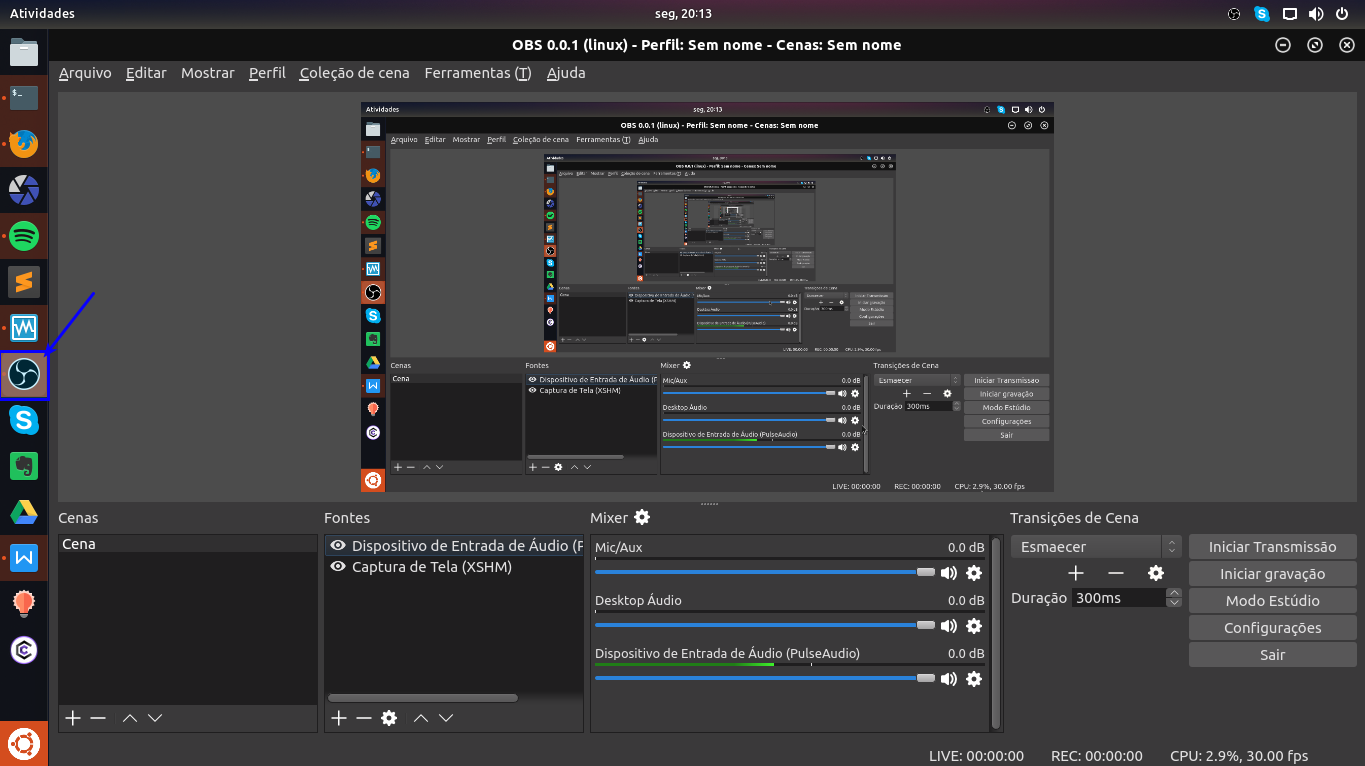Screen dimensions: 1365x766
Task: Open Evernote elephant icon in the dock
Action: tap(24, 467)
